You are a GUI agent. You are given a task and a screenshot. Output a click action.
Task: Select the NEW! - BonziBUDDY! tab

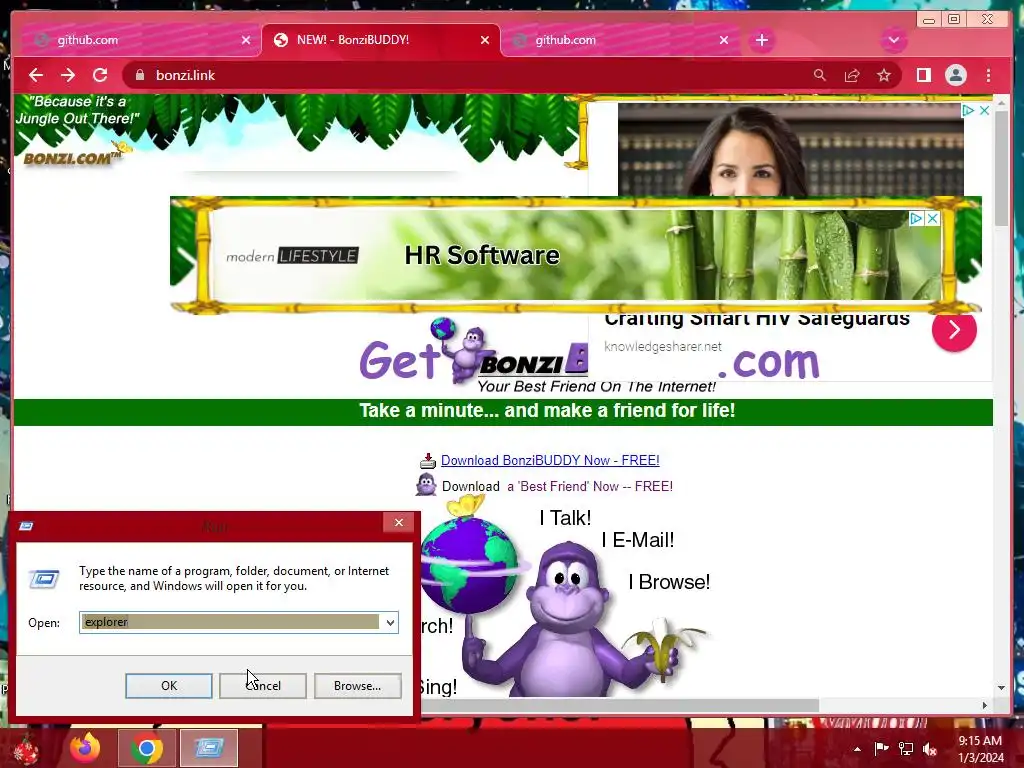[381, 40]
